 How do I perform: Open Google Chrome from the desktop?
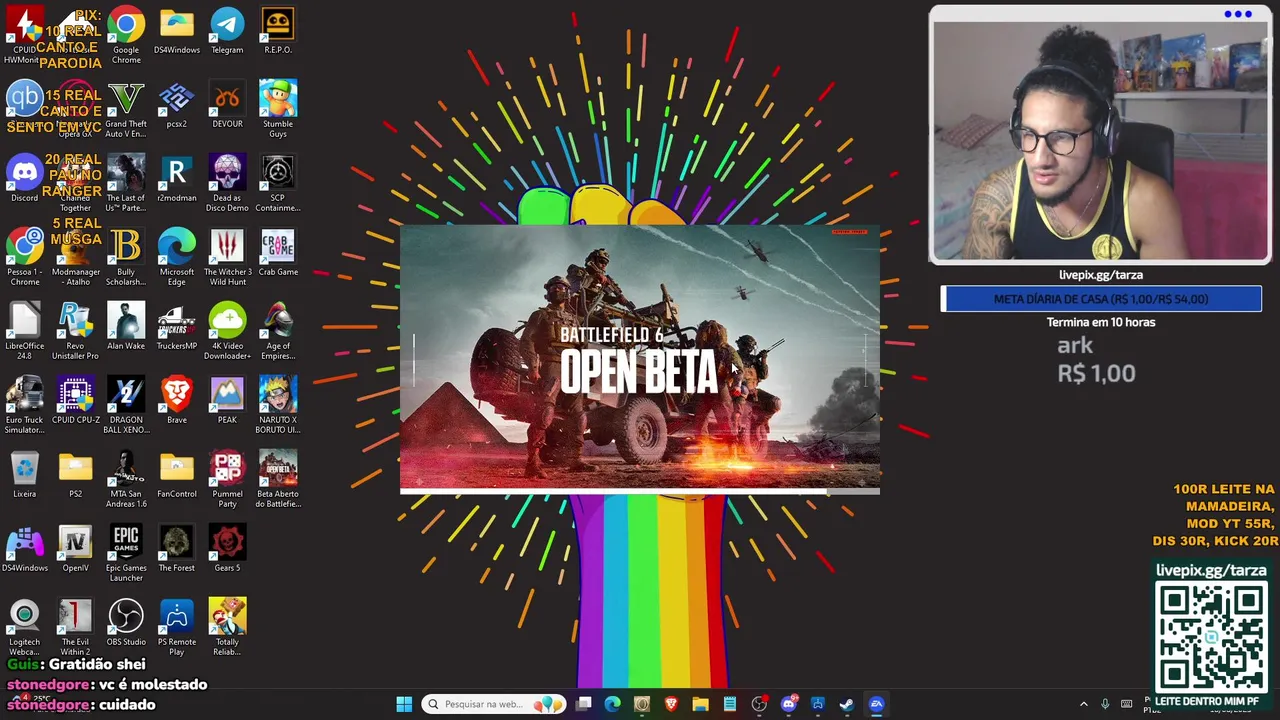tap(126, 35)
